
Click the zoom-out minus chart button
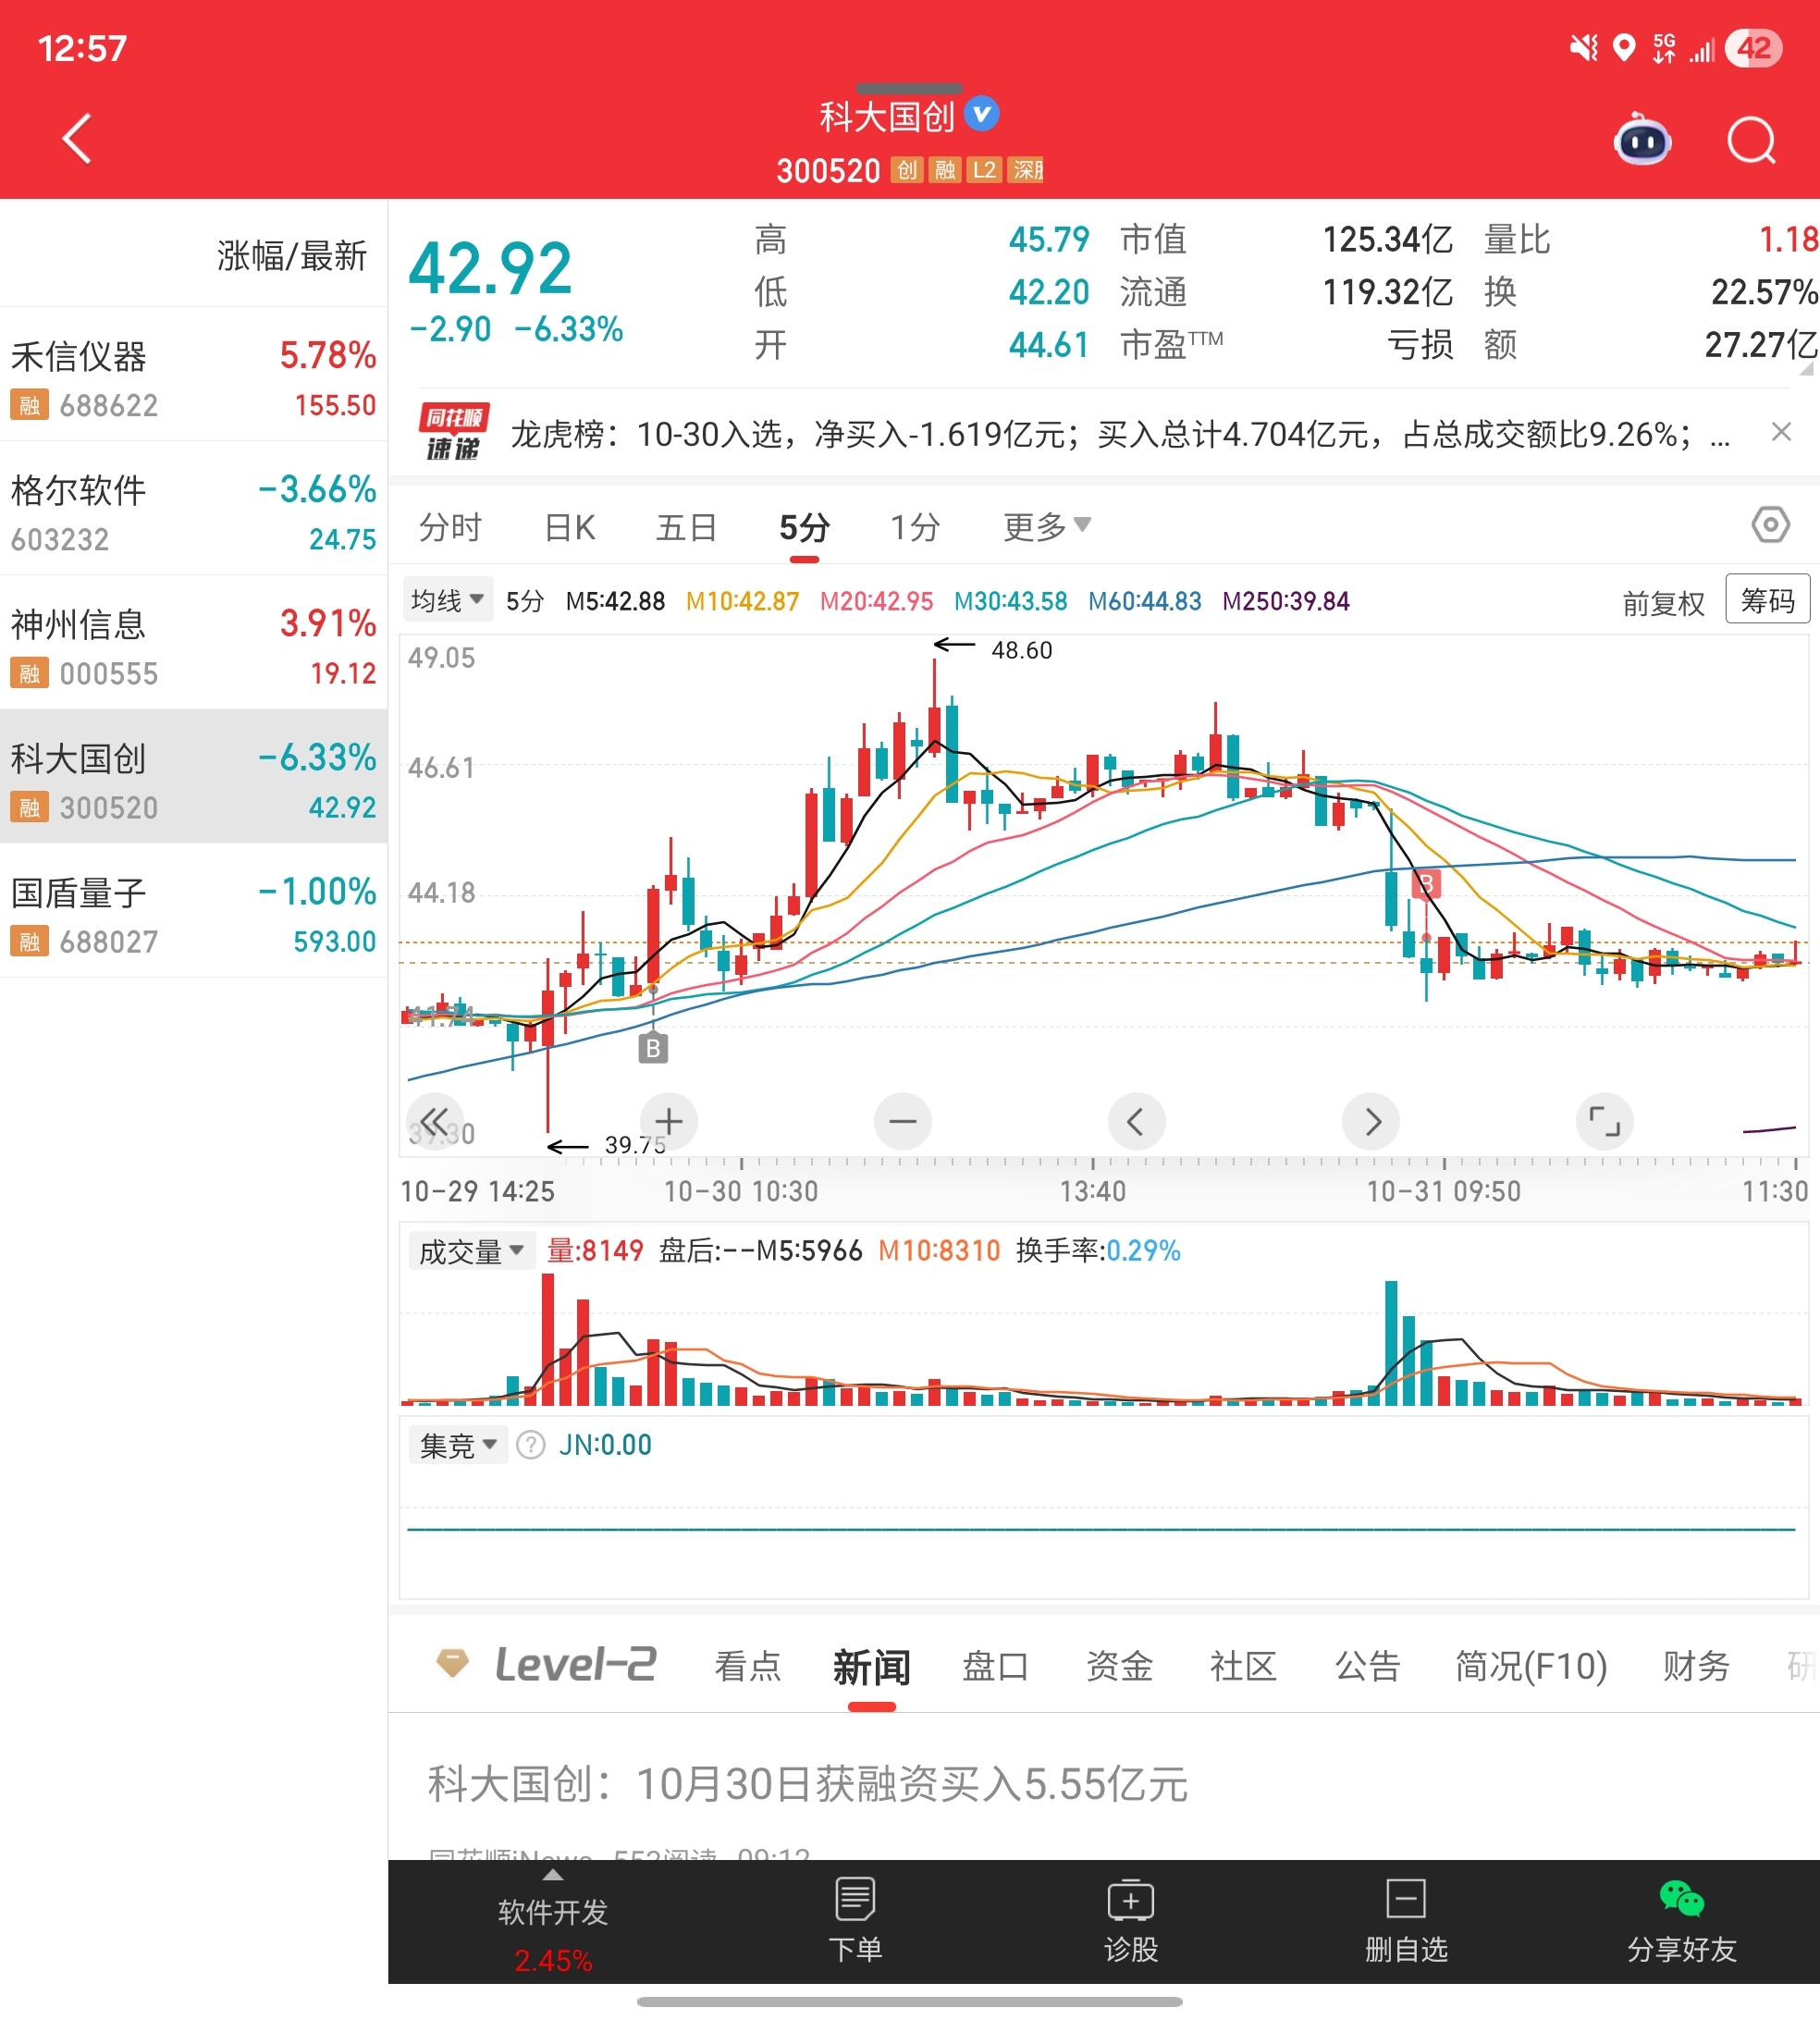click(x=902, y=1121)
